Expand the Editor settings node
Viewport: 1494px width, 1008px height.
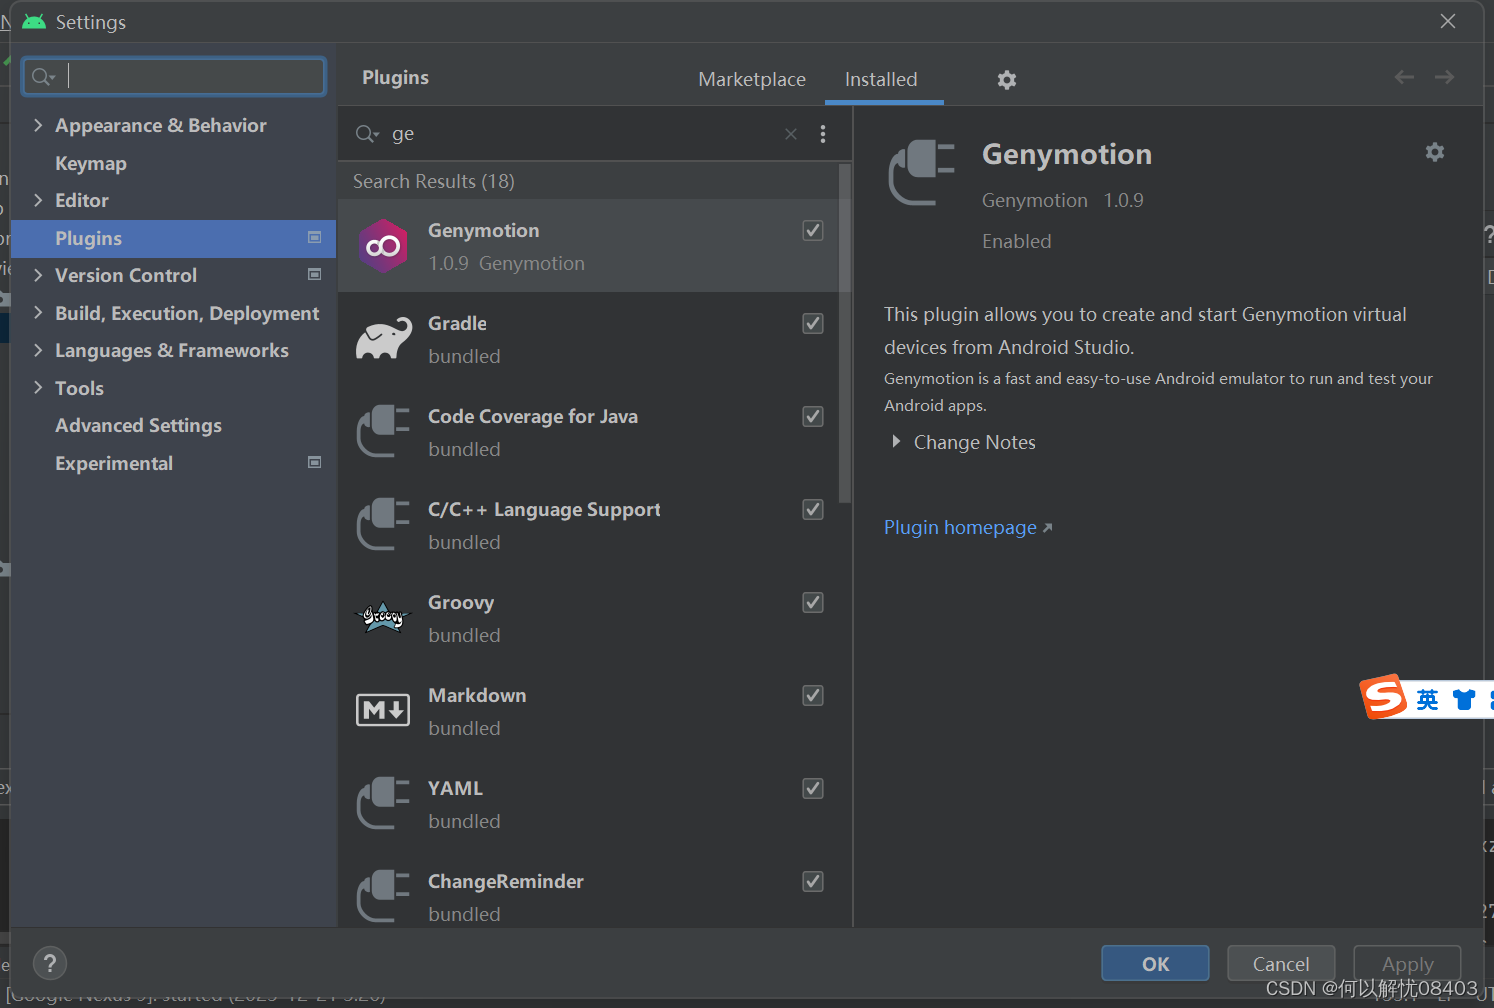pyautogui.click(x=38, y=200)
